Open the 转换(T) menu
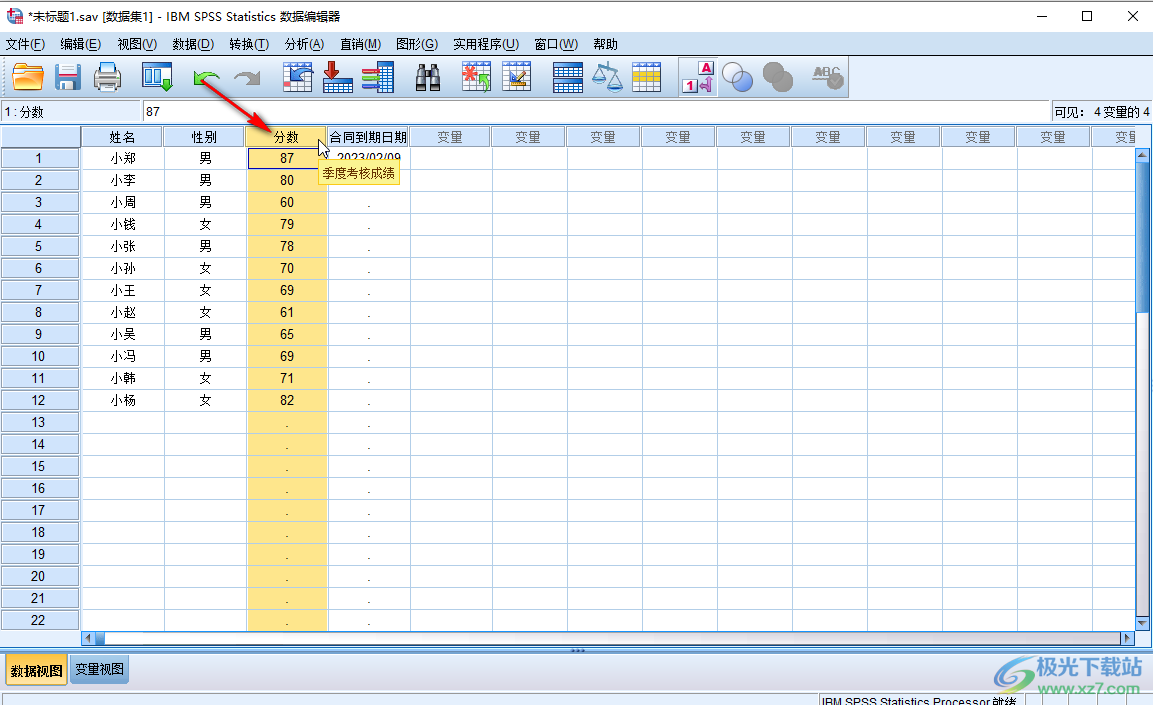 (249, 44)
